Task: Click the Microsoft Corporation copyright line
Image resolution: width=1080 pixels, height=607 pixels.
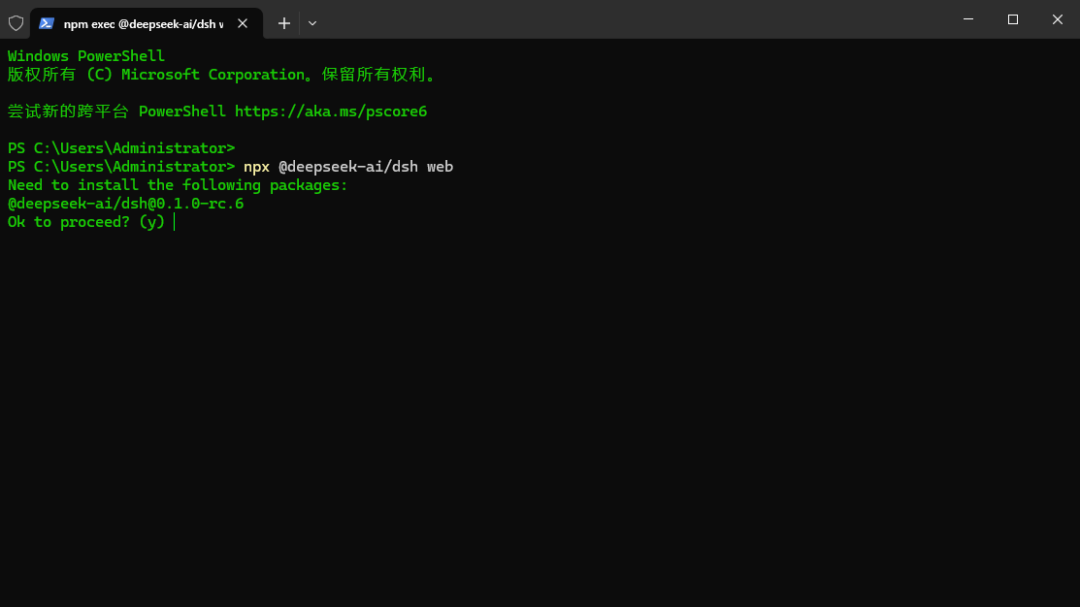Action: pos(222,74)
